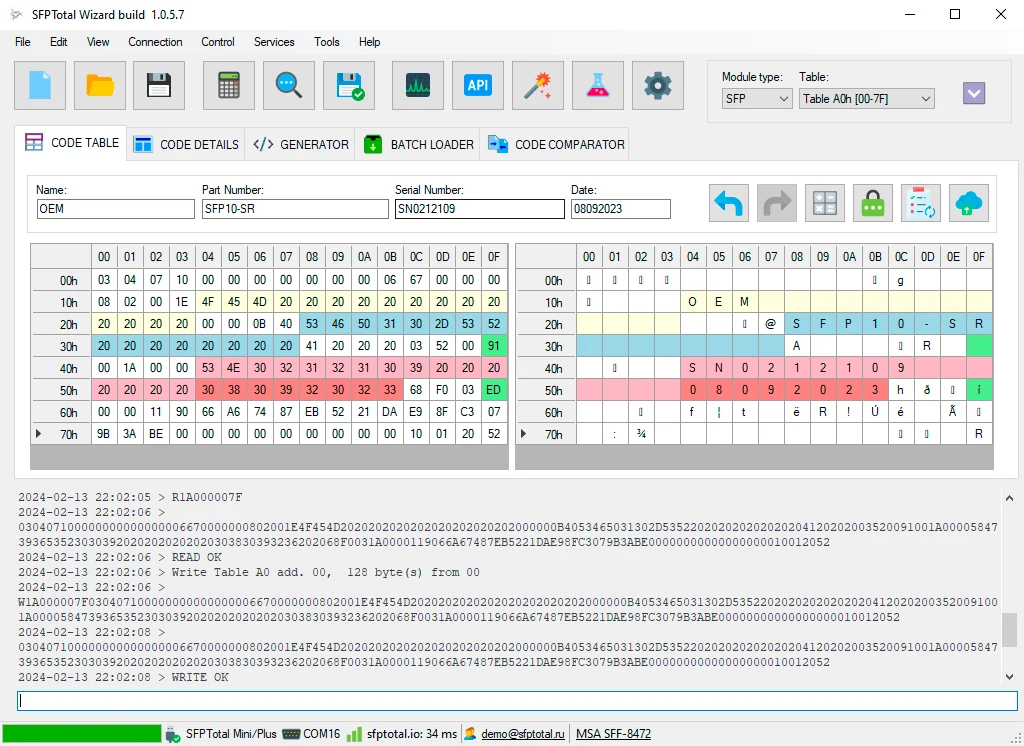Viewport: 1024px width, 746px height.
Task: Open the Help menu
Action: pos(370,42)
